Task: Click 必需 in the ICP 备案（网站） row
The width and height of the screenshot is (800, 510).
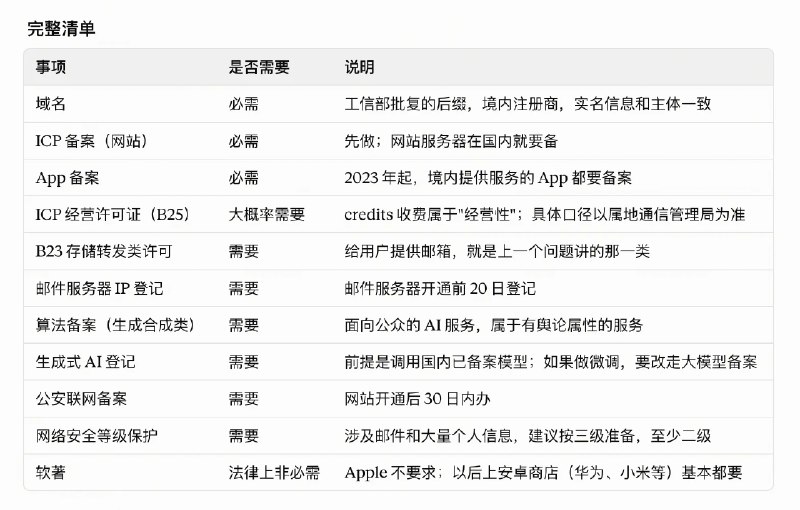Action: (243, 141)
